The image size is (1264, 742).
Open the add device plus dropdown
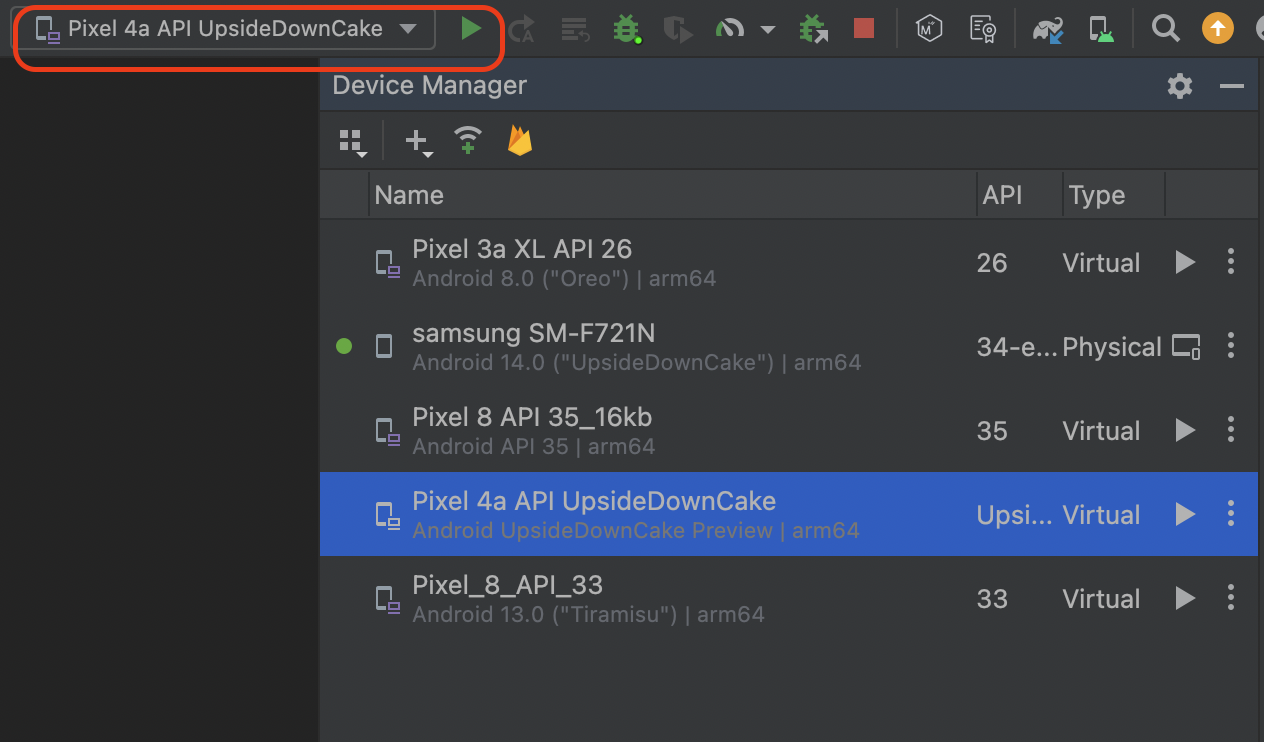(419, 142)
